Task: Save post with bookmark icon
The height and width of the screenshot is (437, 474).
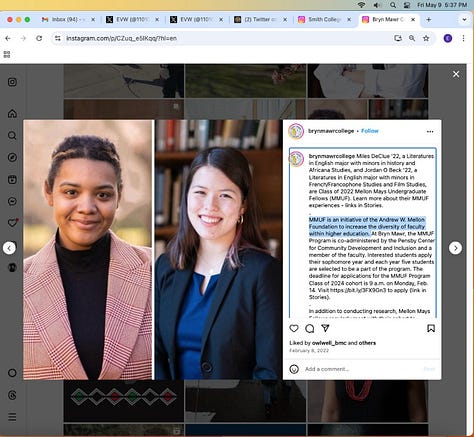Action: (x=431, y=328)
